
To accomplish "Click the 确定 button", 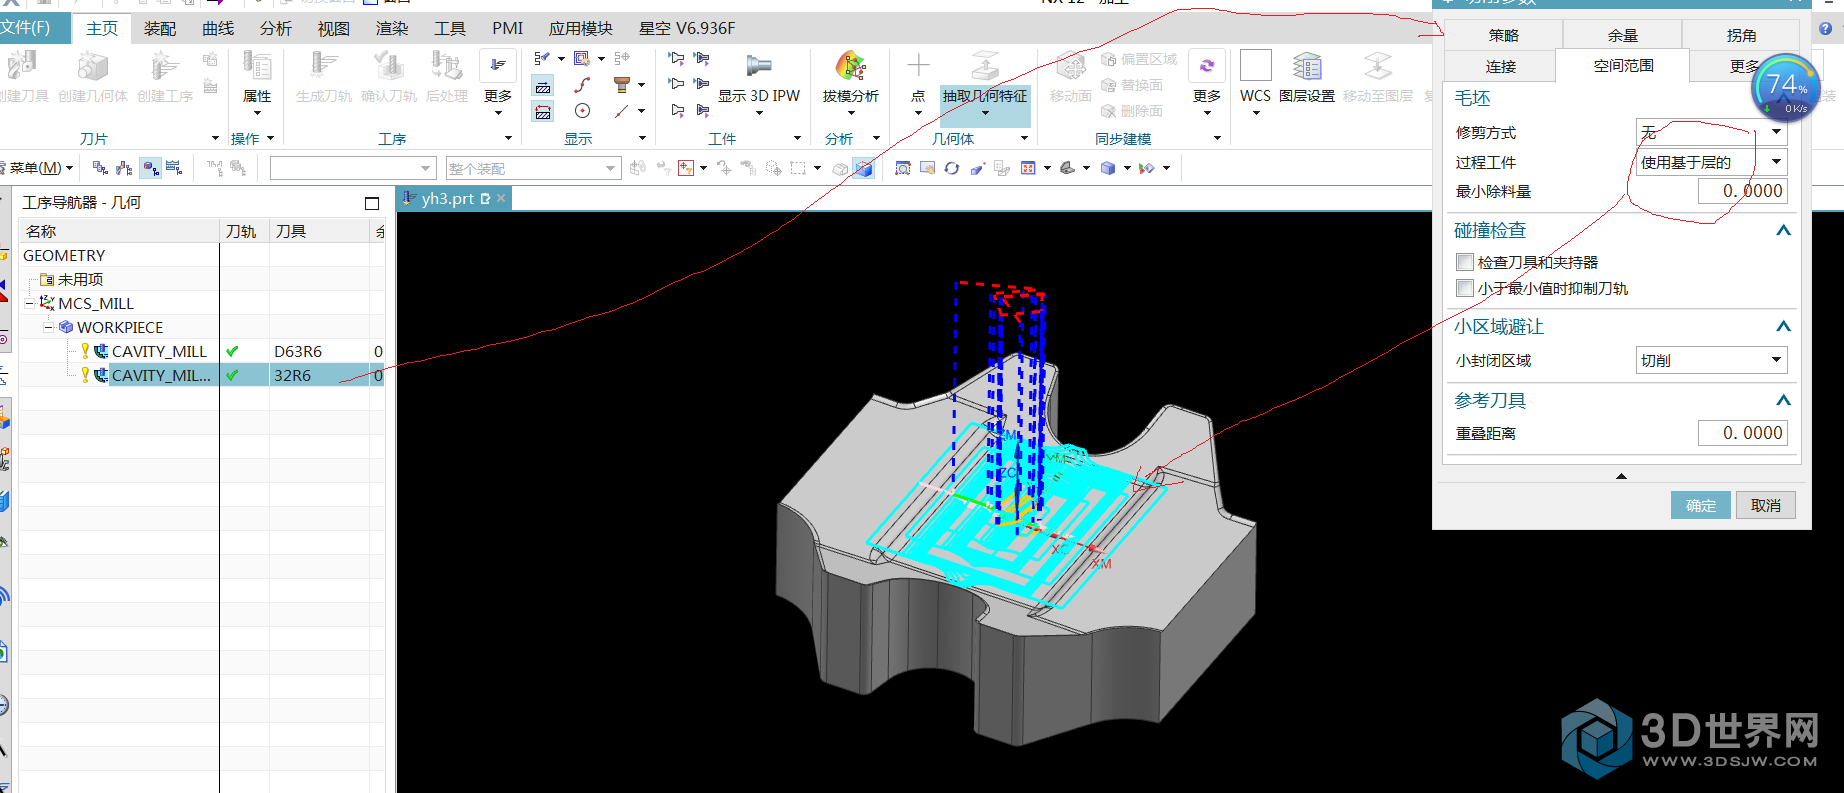I will tap(1701, 505).
